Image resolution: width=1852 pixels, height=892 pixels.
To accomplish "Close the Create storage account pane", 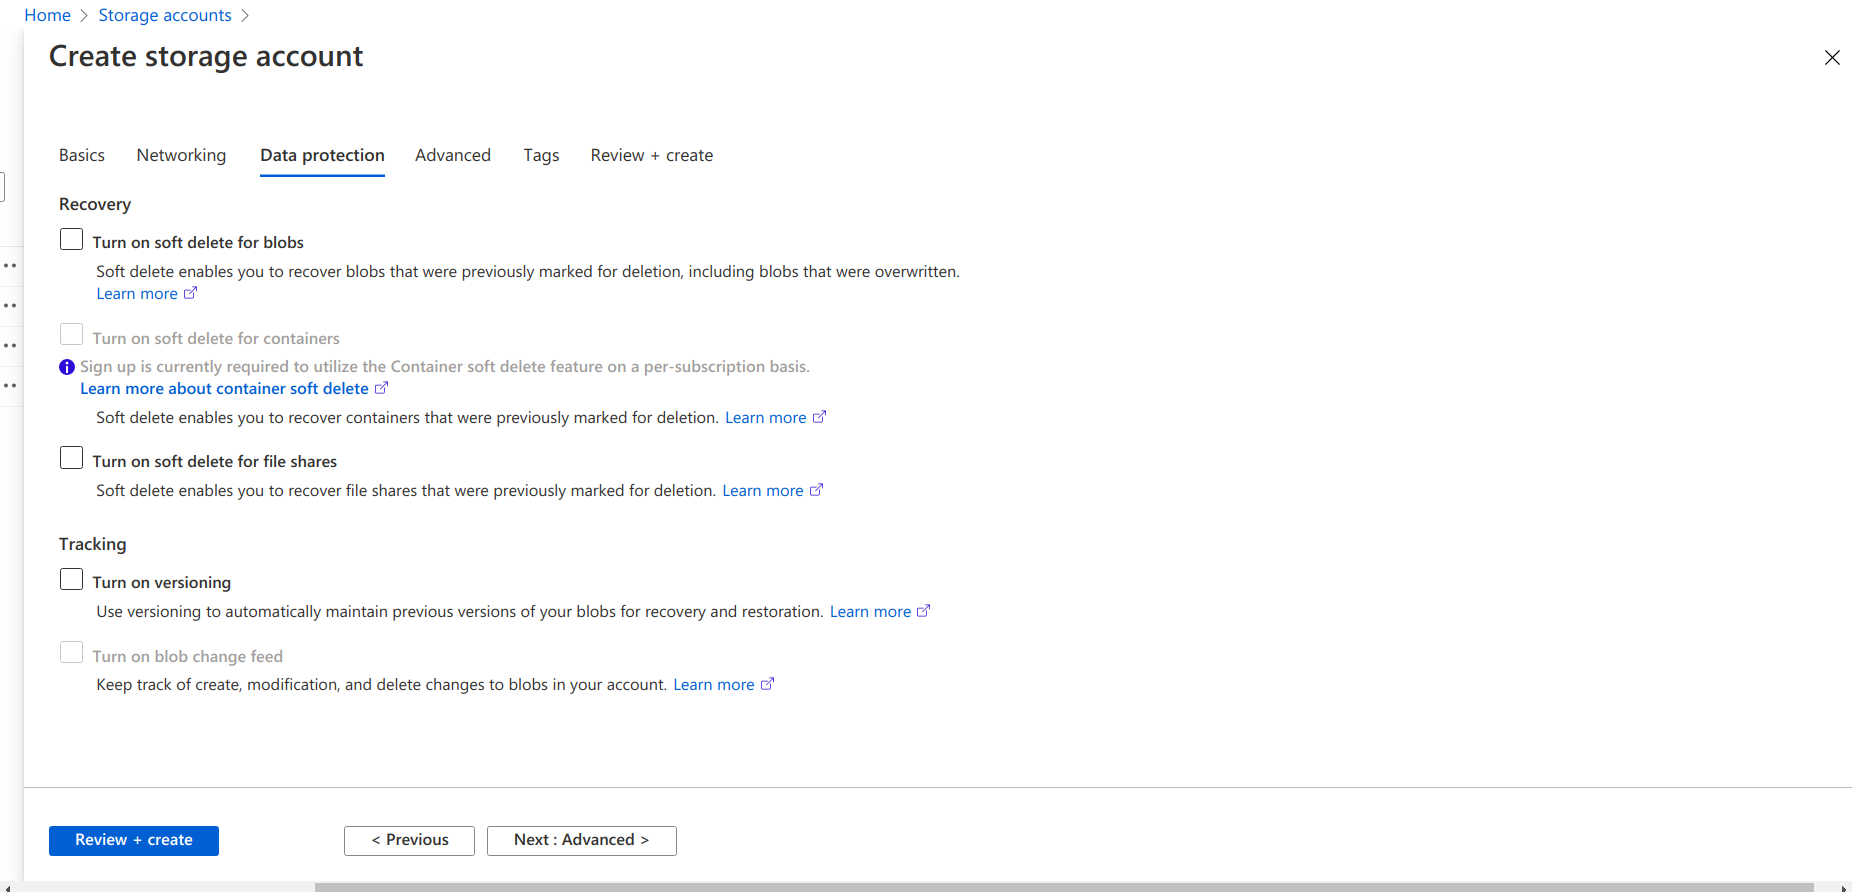I will [1831, 58].
